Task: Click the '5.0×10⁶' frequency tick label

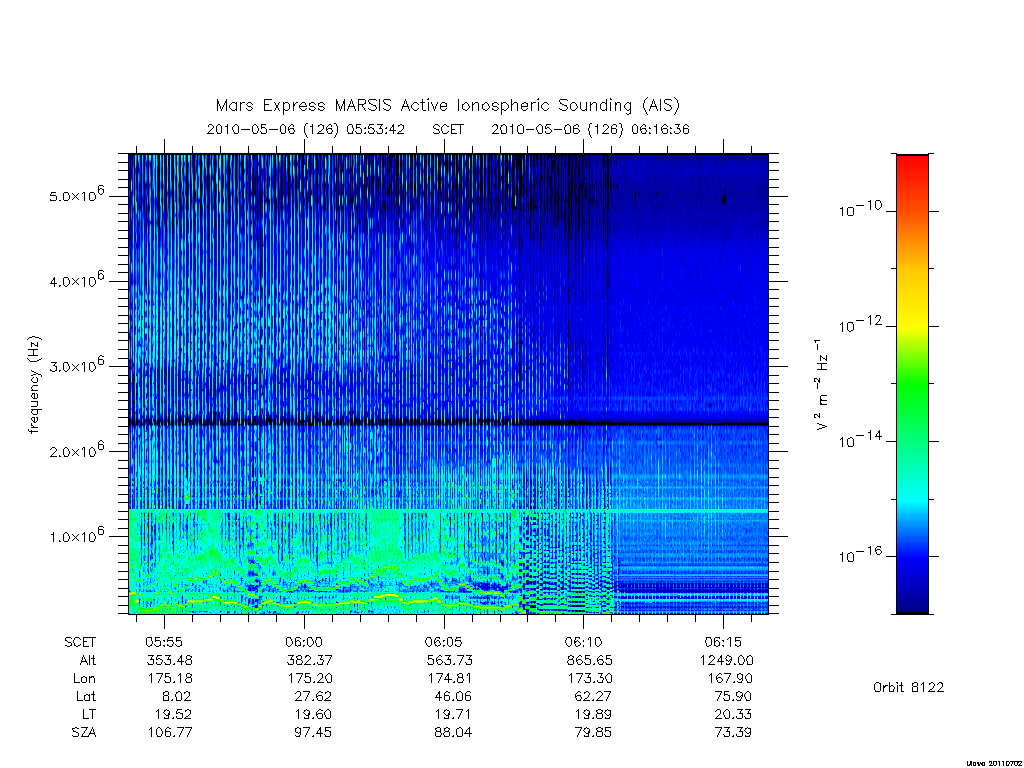Action: pos(76,195)
